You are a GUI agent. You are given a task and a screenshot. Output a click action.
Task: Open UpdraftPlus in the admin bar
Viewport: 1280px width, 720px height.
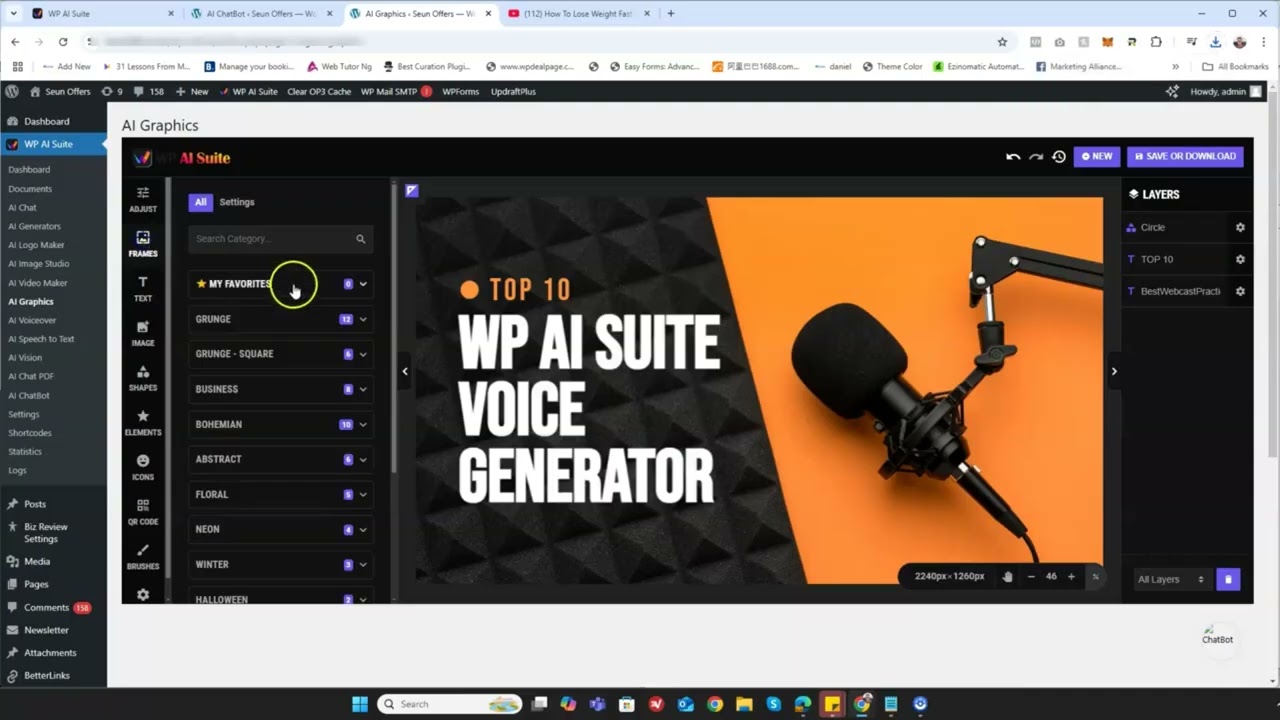tap(513, 91)
